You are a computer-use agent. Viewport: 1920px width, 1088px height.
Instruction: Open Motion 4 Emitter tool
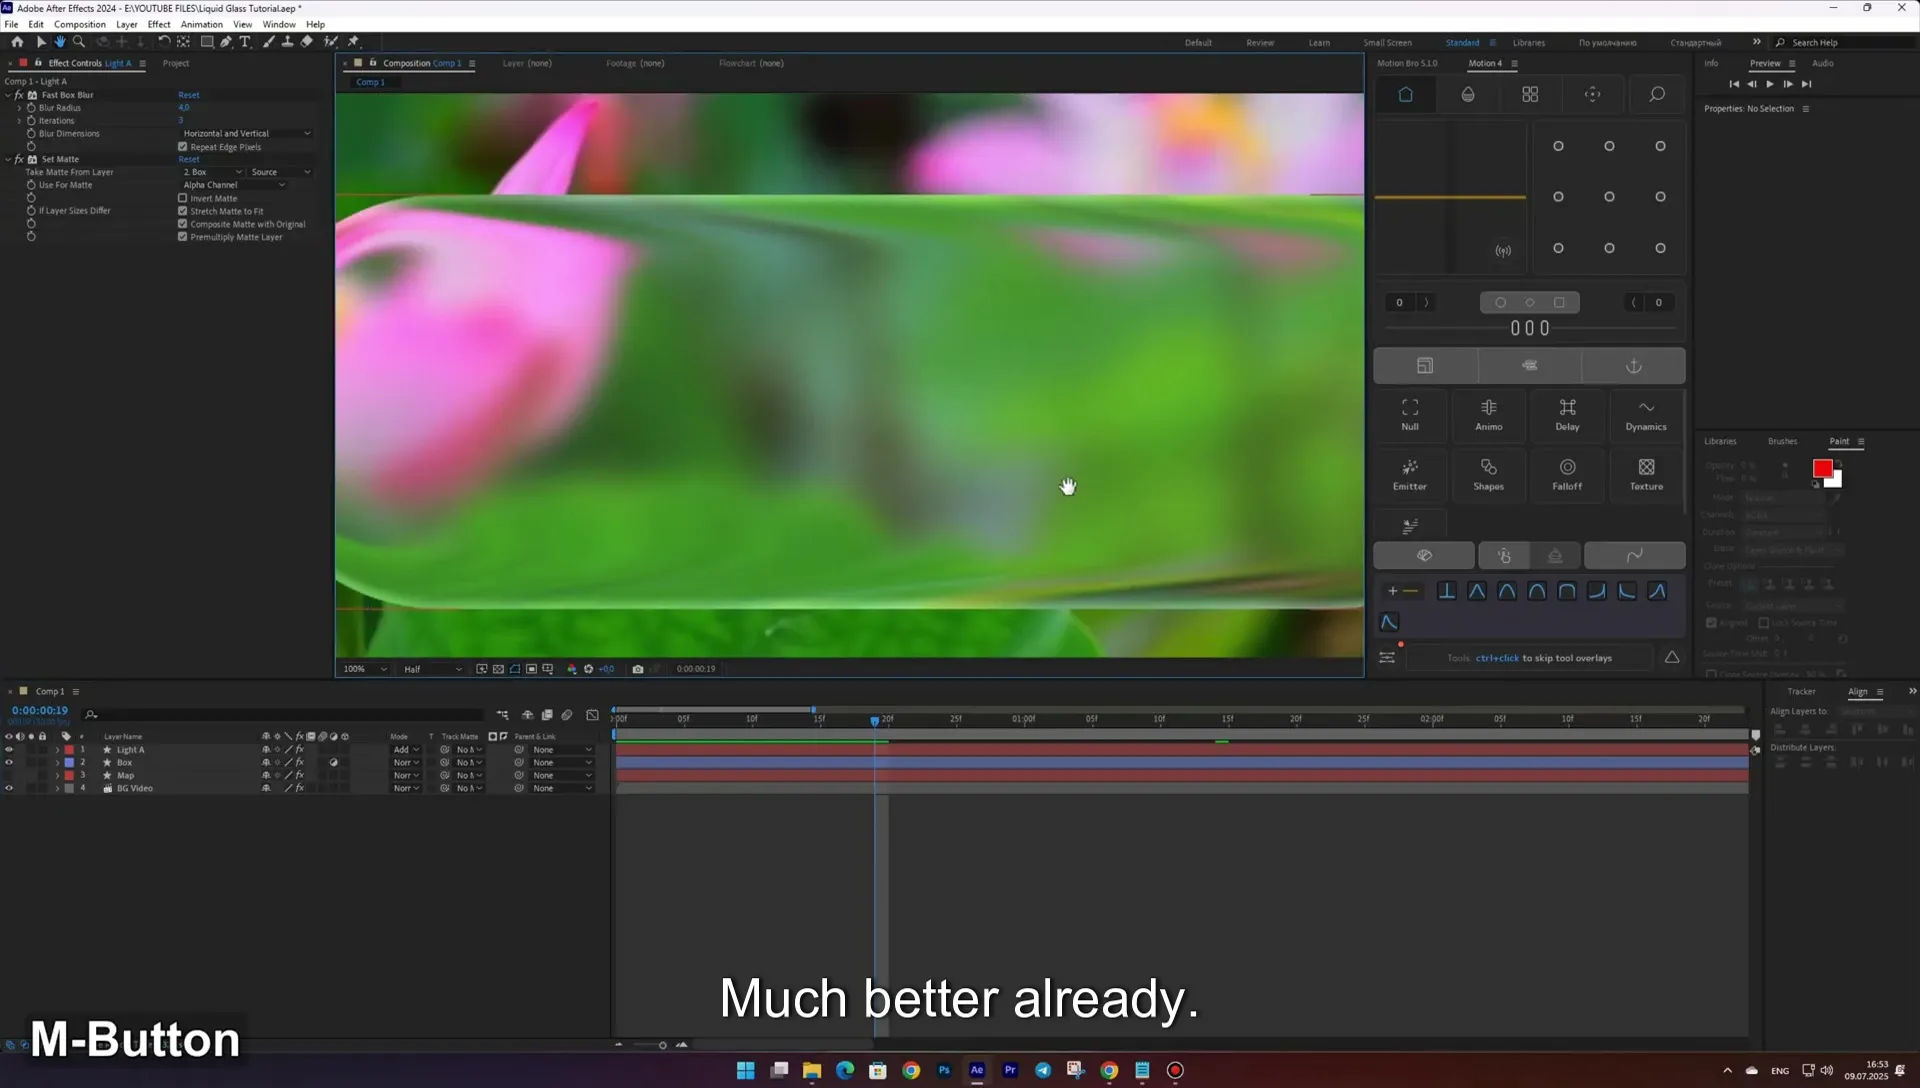pyautogui.click(x=1410, y=474)
